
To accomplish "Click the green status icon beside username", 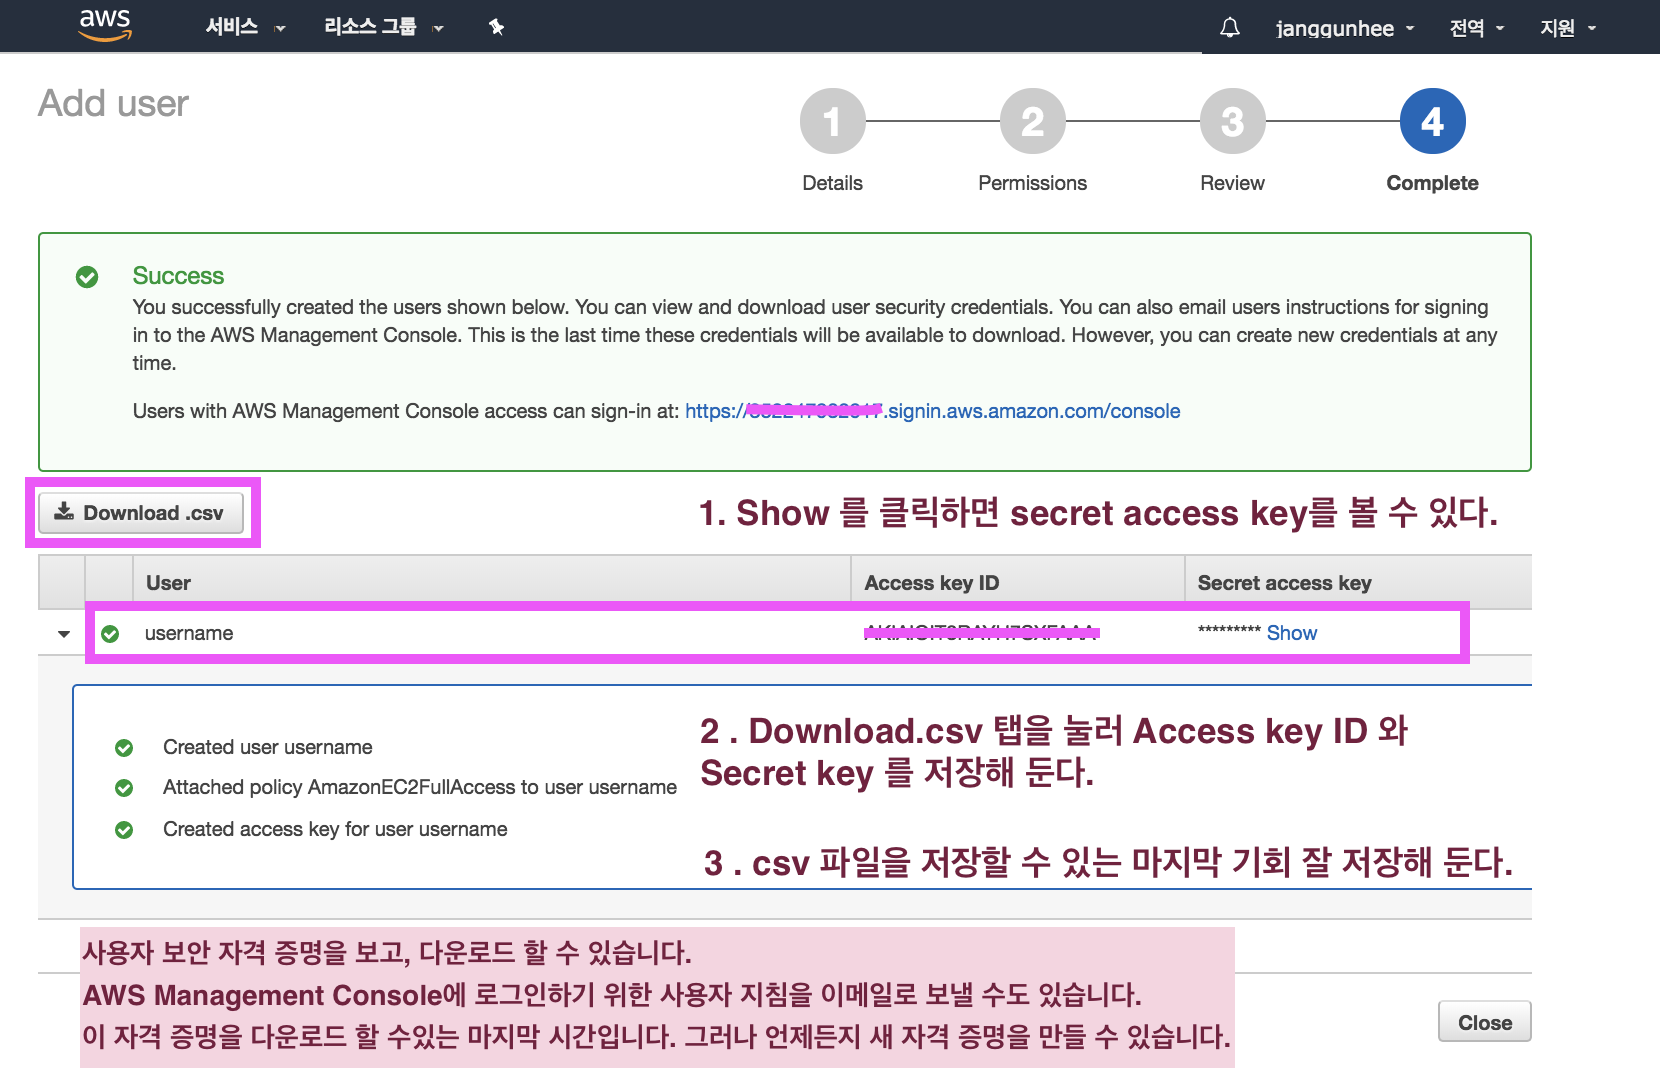I will [x=110, y=633].
